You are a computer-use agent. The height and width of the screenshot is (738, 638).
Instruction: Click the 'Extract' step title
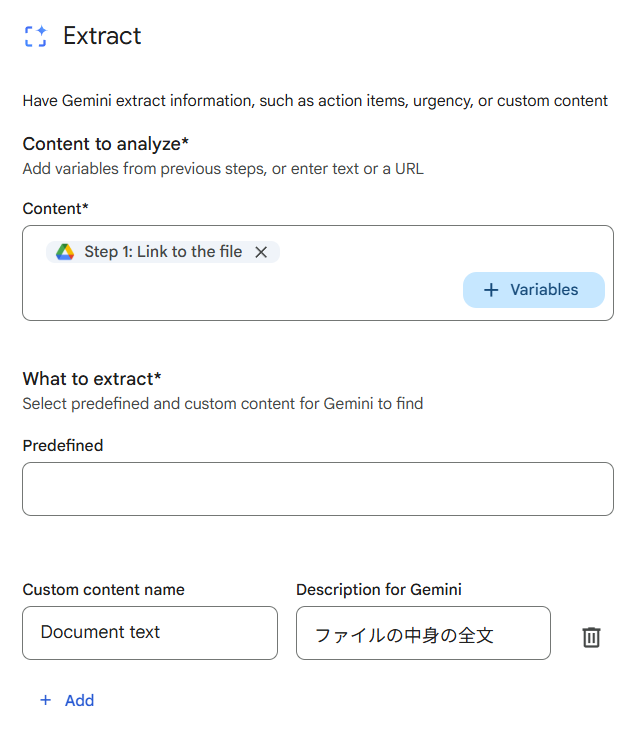click(102, 37)
